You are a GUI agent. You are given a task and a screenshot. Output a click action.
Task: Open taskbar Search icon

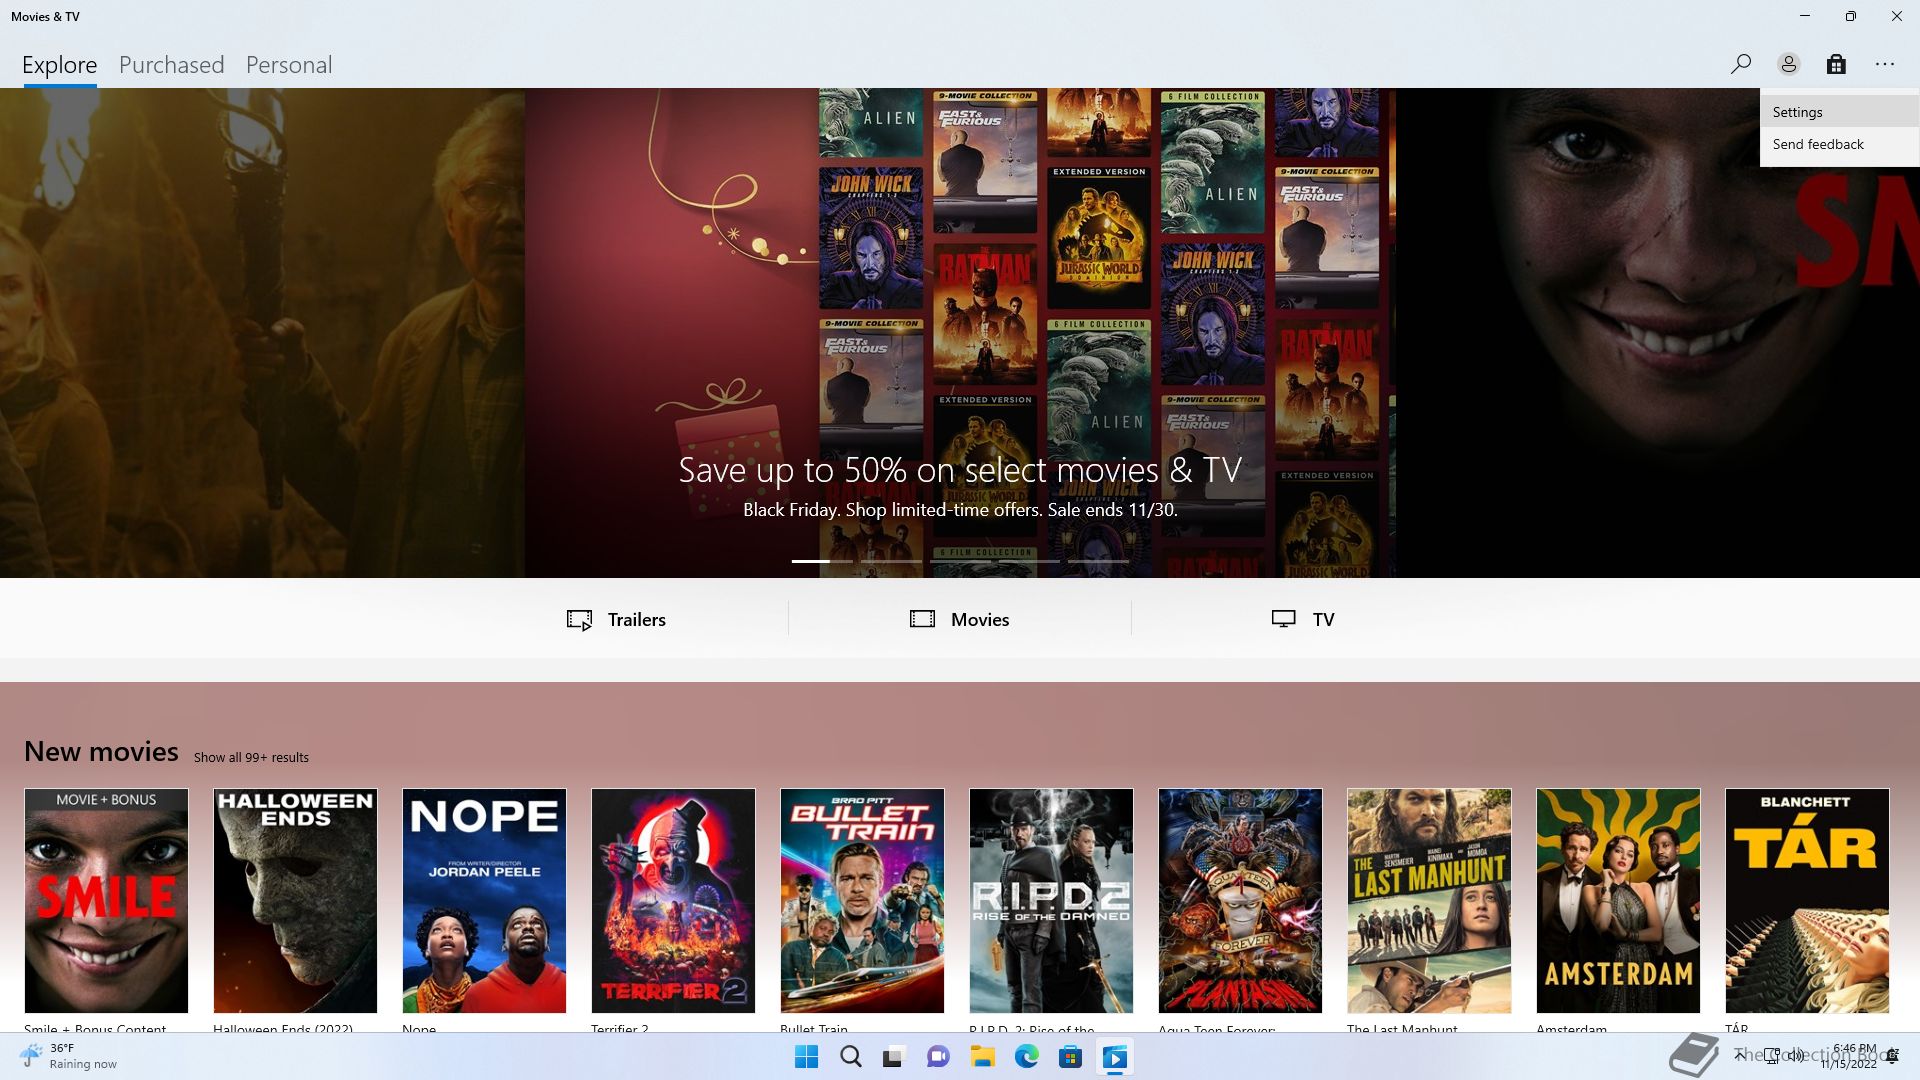(850, 1057)
